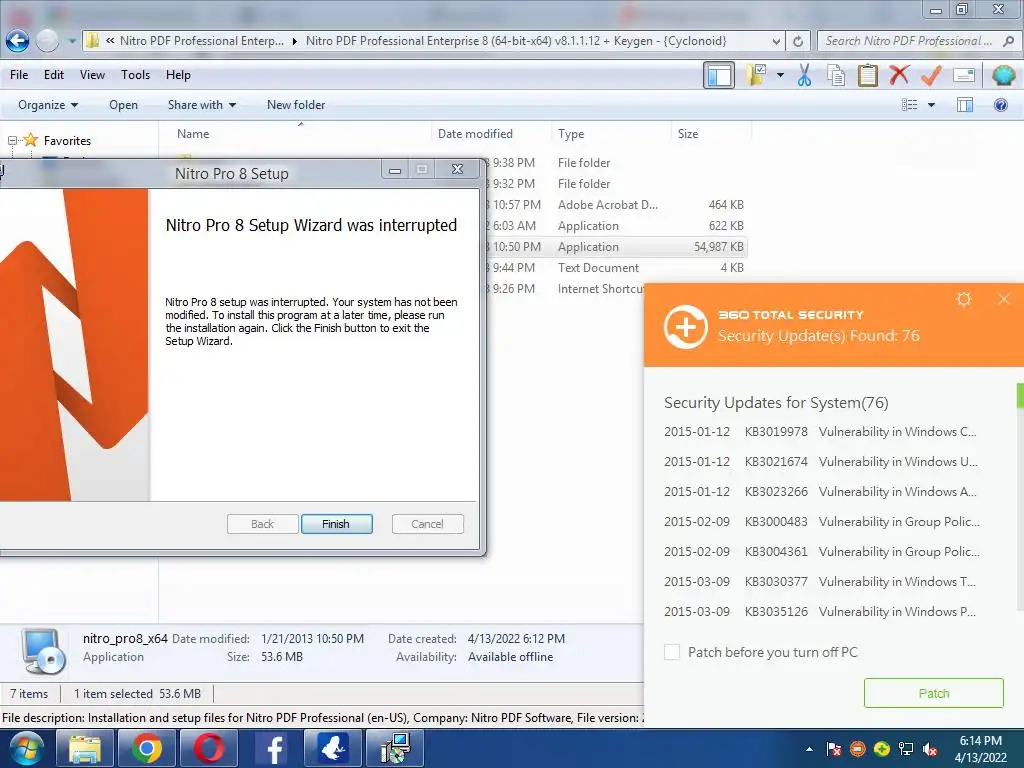Click the taskbar clock showing 6:14 PM

980,749
